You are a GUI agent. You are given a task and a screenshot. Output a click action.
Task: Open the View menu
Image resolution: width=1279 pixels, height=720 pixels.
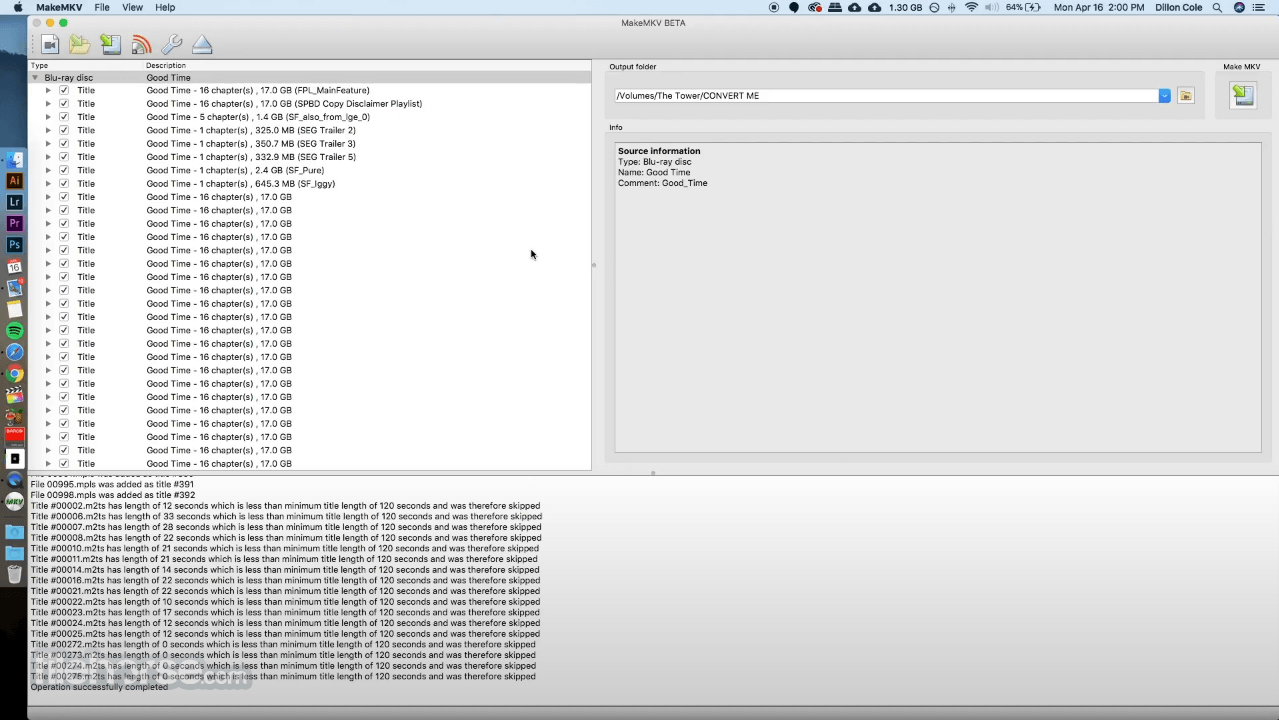(132, 7)
